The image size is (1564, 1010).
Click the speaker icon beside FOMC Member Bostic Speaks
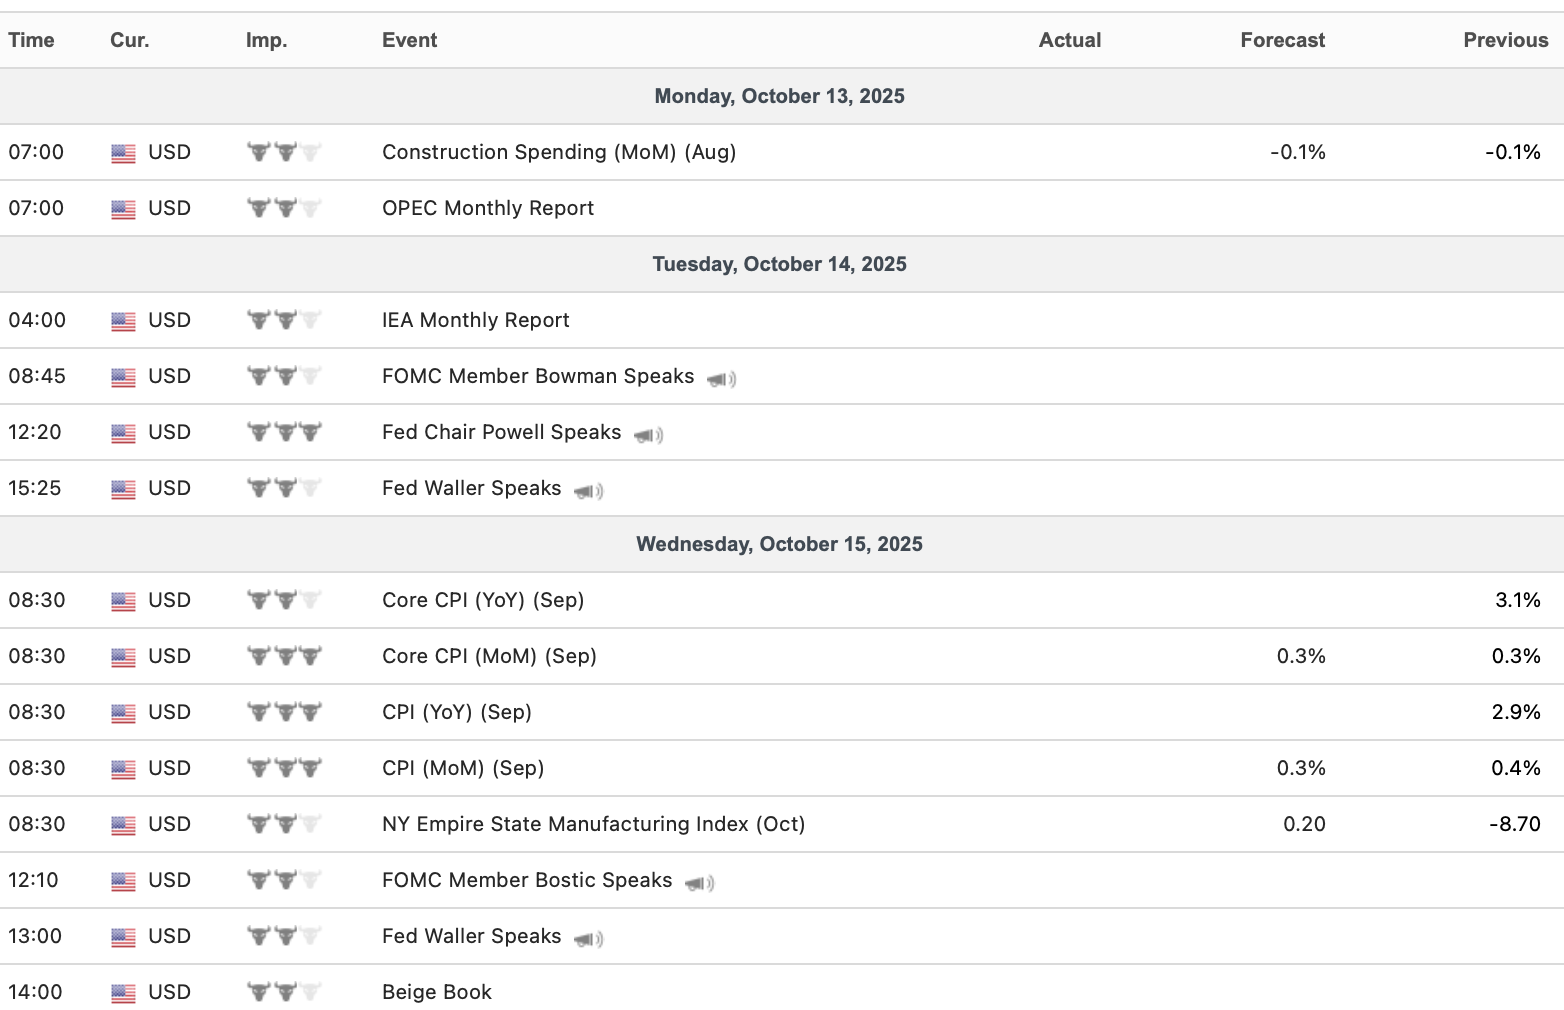(699, 883)
